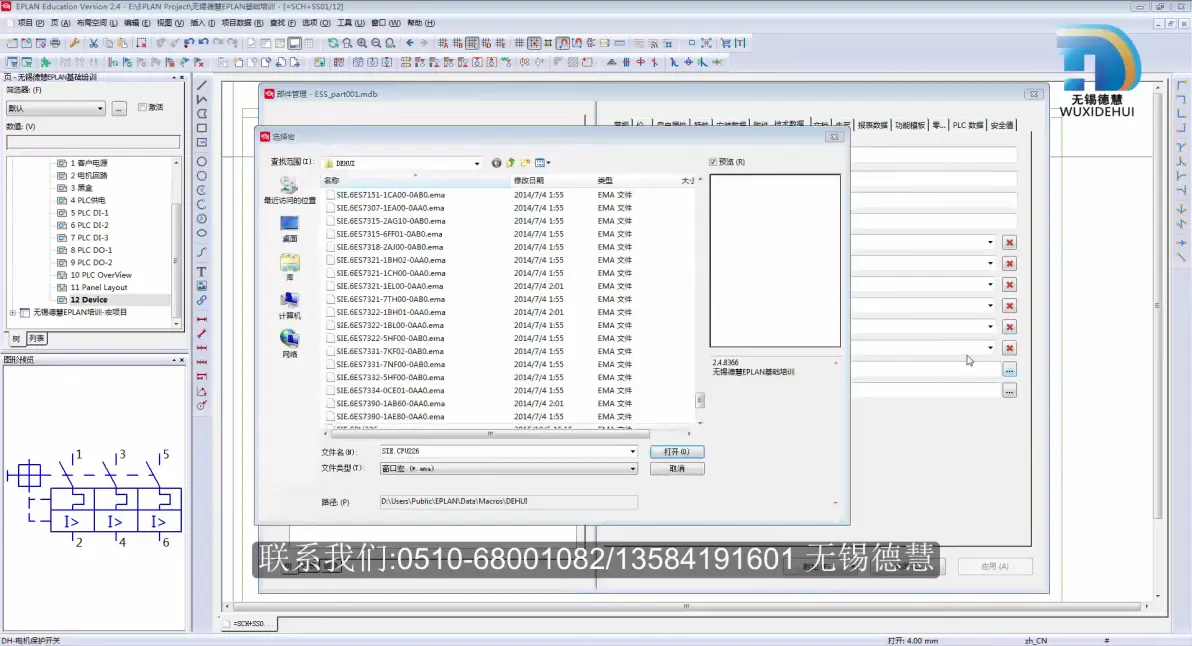Open the first dropdown arrow in parts management form

tap(990, 242)
